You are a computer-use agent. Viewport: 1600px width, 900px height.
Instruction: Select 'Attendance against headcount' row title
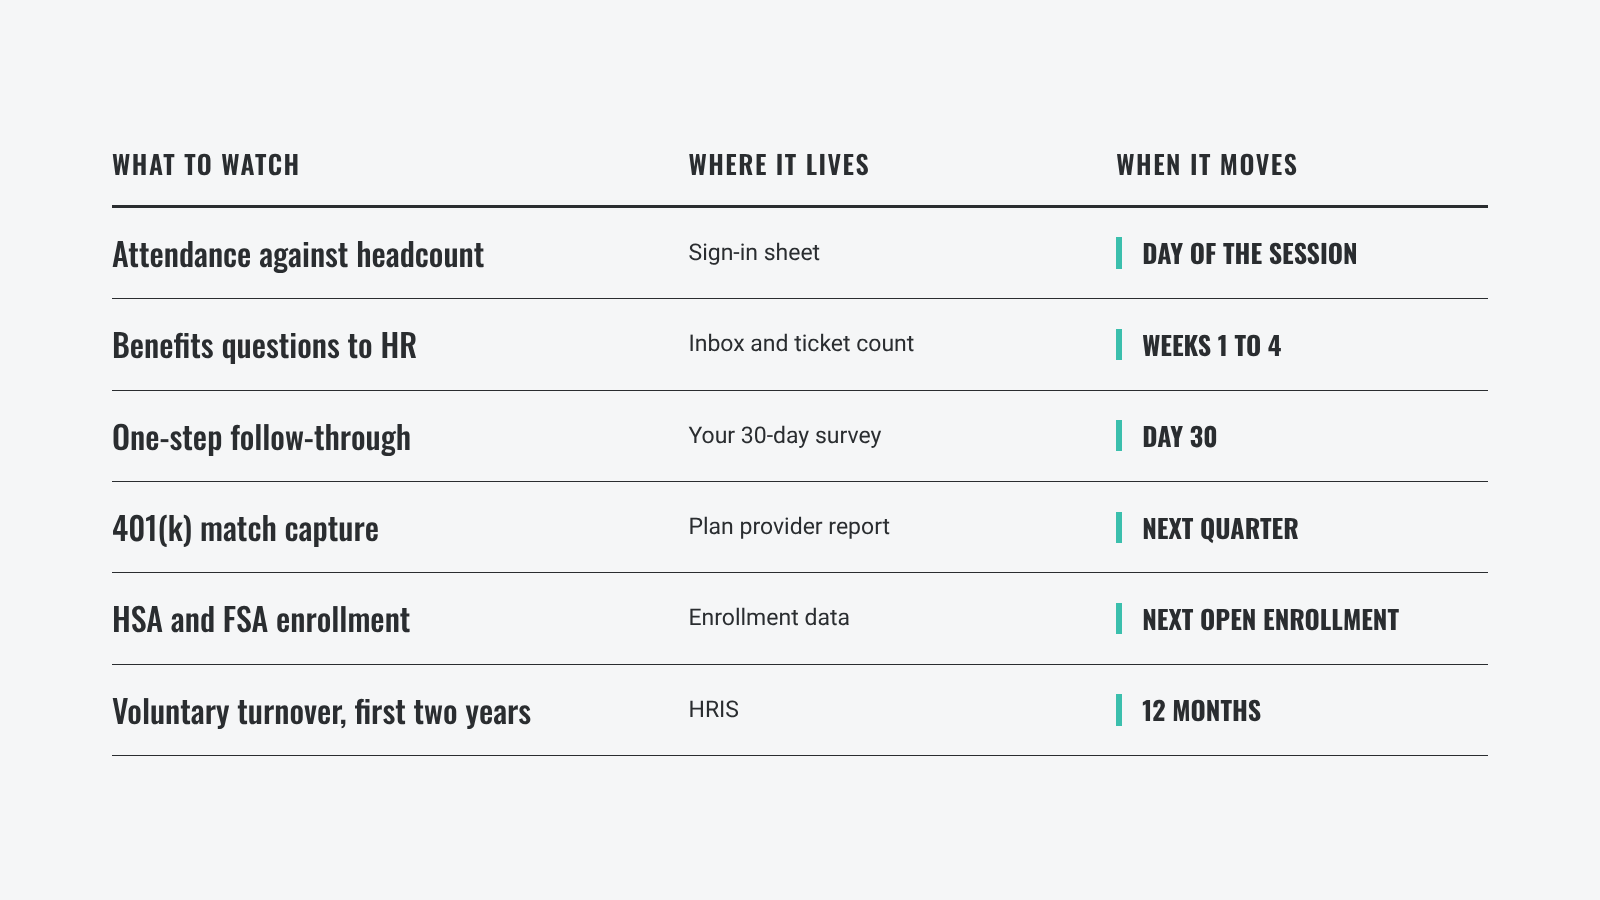tap(298, 254)
